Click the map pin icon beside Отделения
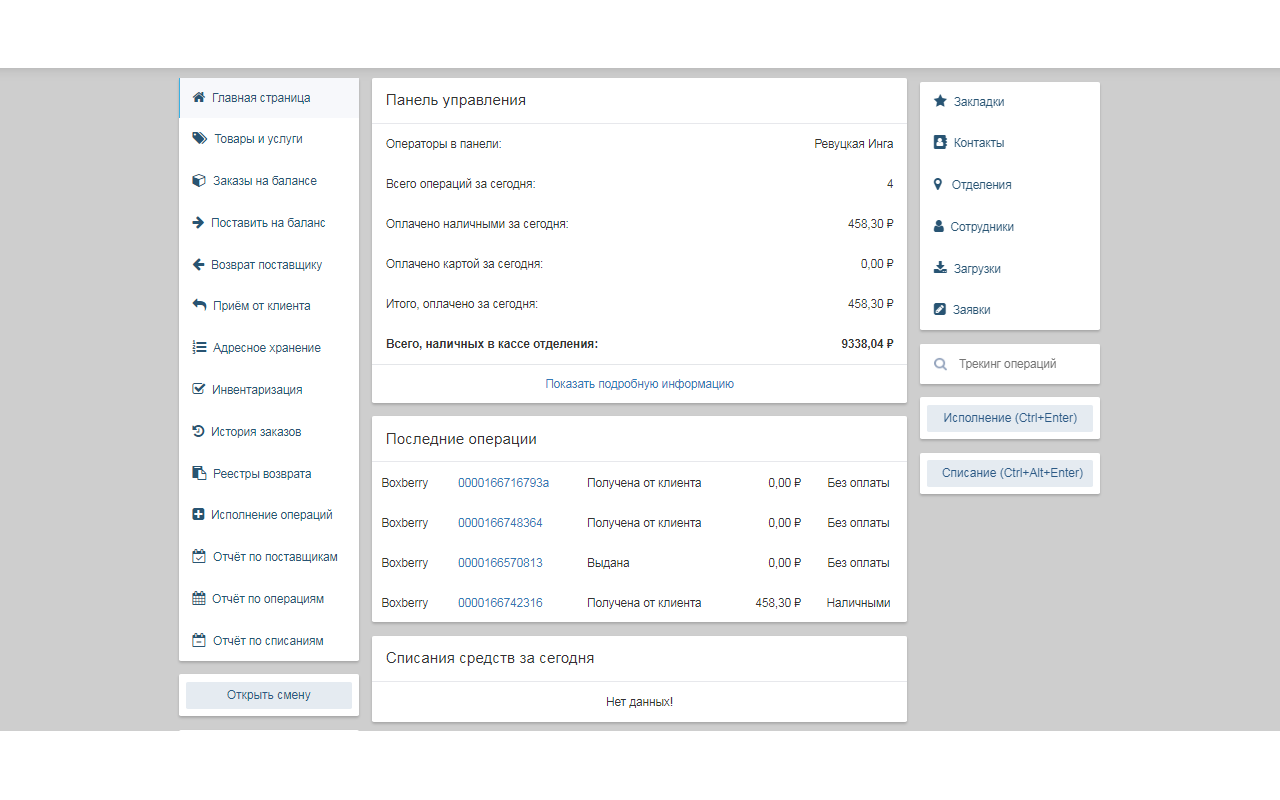Viewport: 1280px width, 800px height. click(938, 185)
